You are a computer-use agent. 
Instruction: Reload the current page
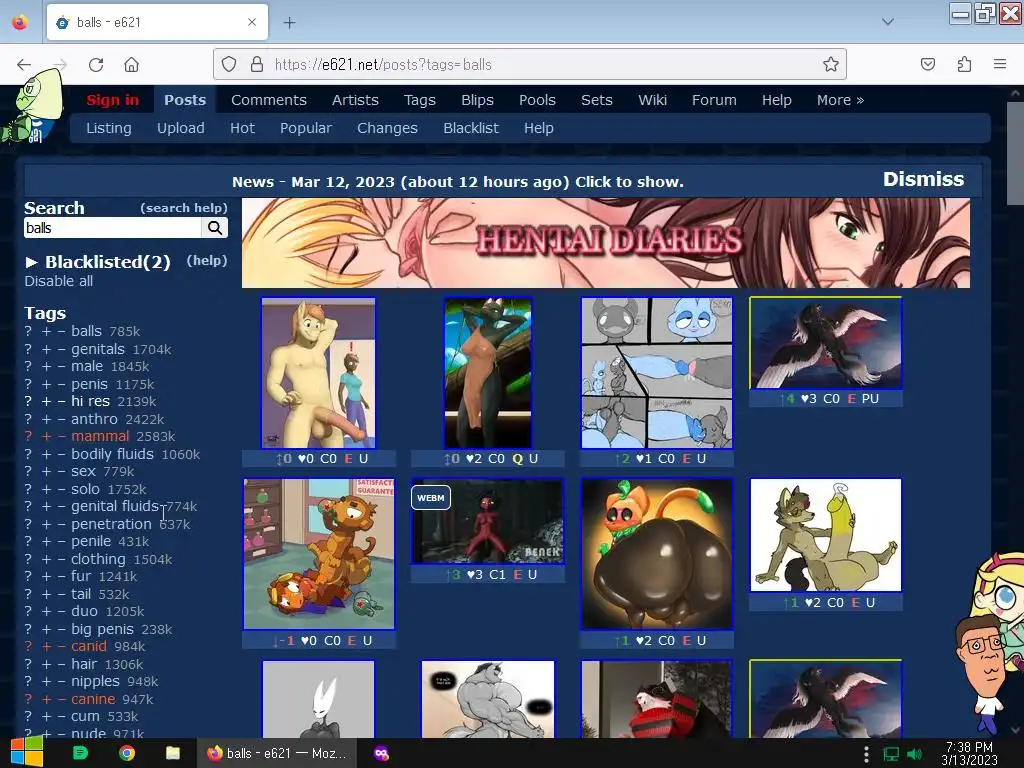click(96, 65)
